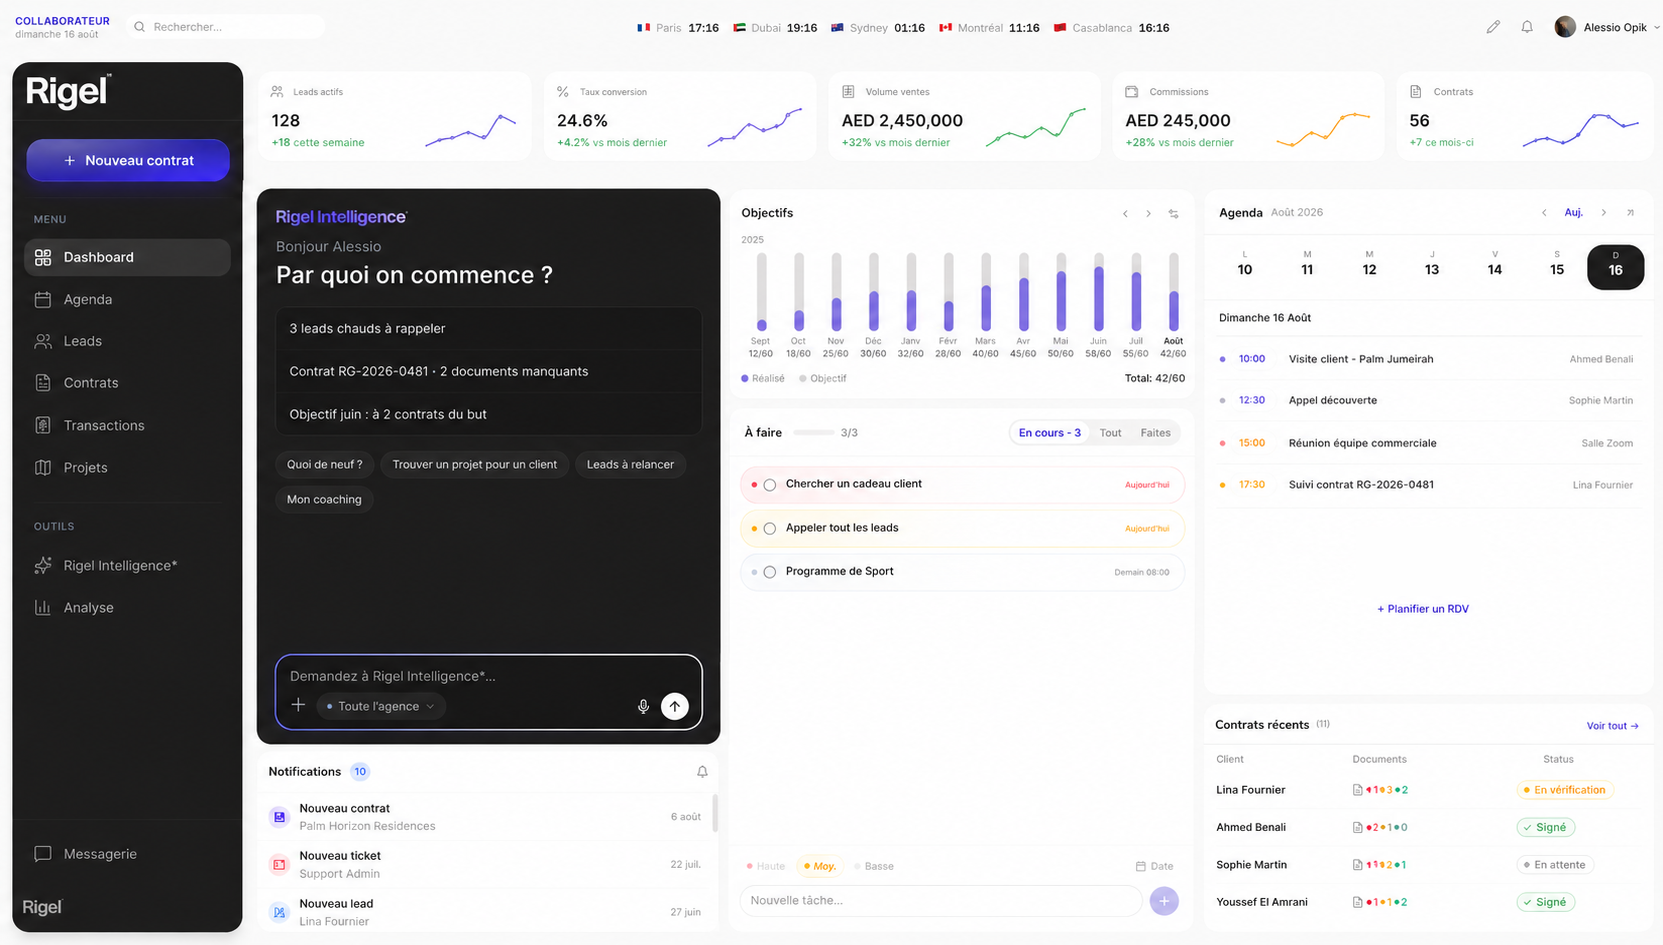The width and height of the screenshot is (1663, 945).
Task: Open the top bar notification bell
Action: 1527,27
